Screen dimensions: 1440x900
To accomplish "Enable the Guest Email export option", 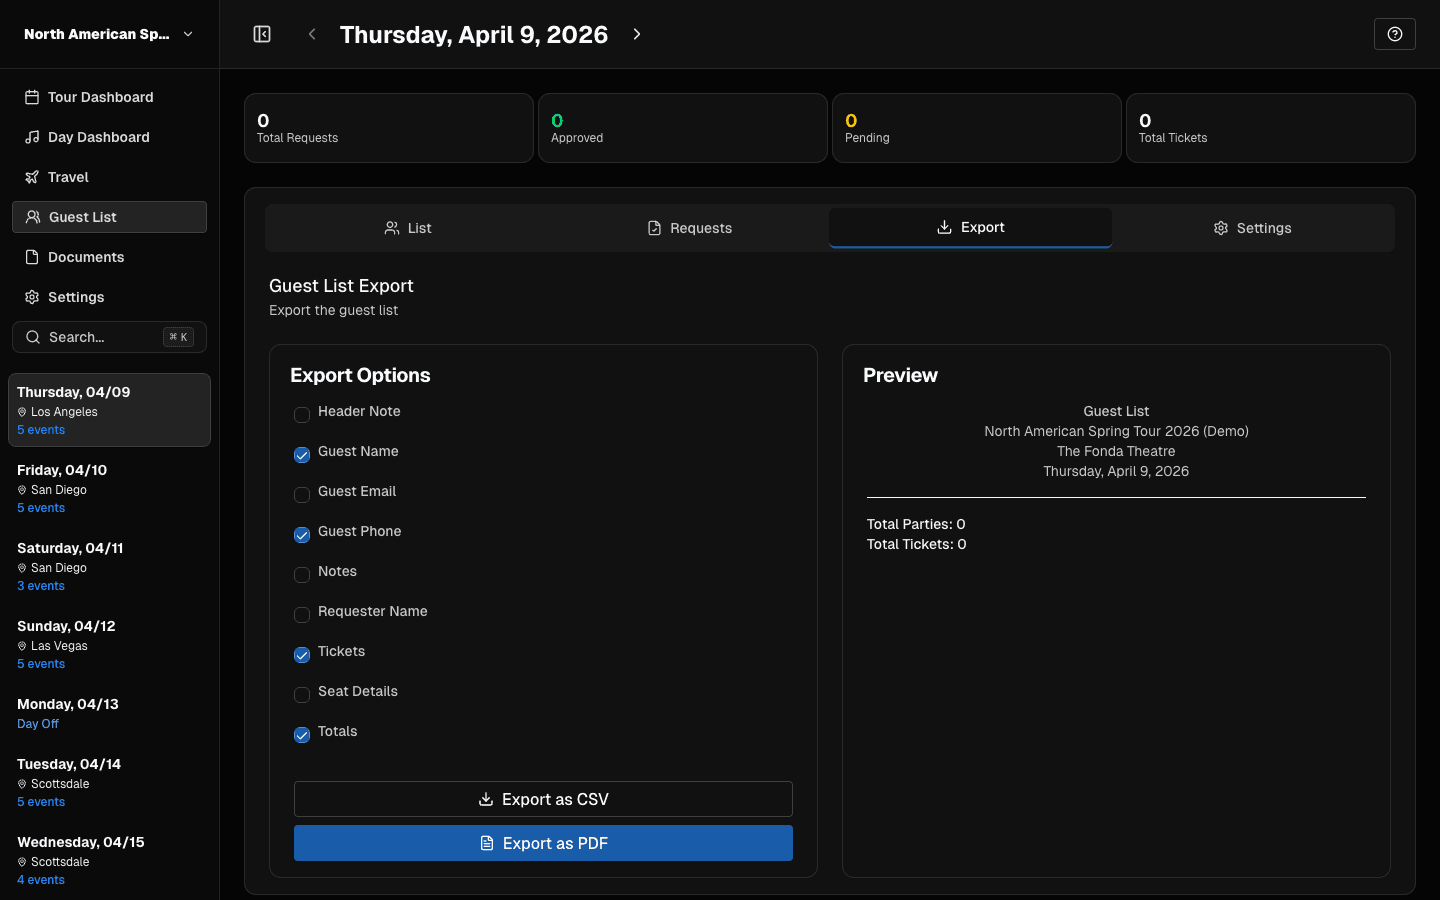I will point(302,495).
